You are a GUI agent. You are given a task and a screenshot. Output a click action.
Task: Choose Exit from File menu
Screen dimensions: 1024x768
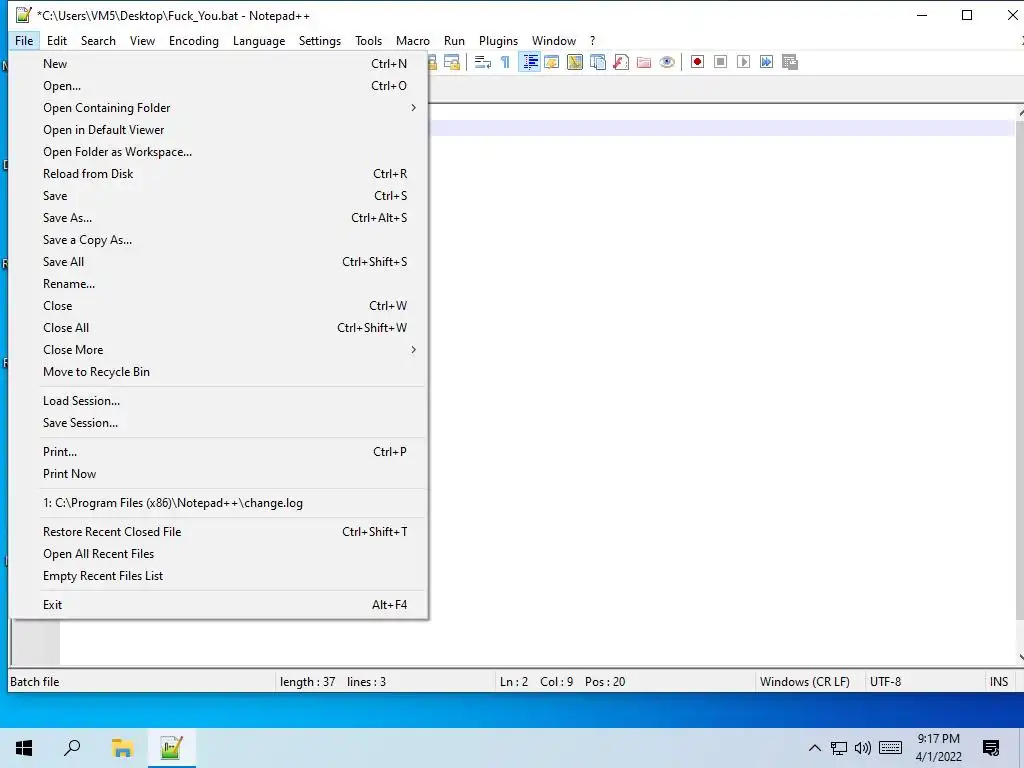[219, 605]
